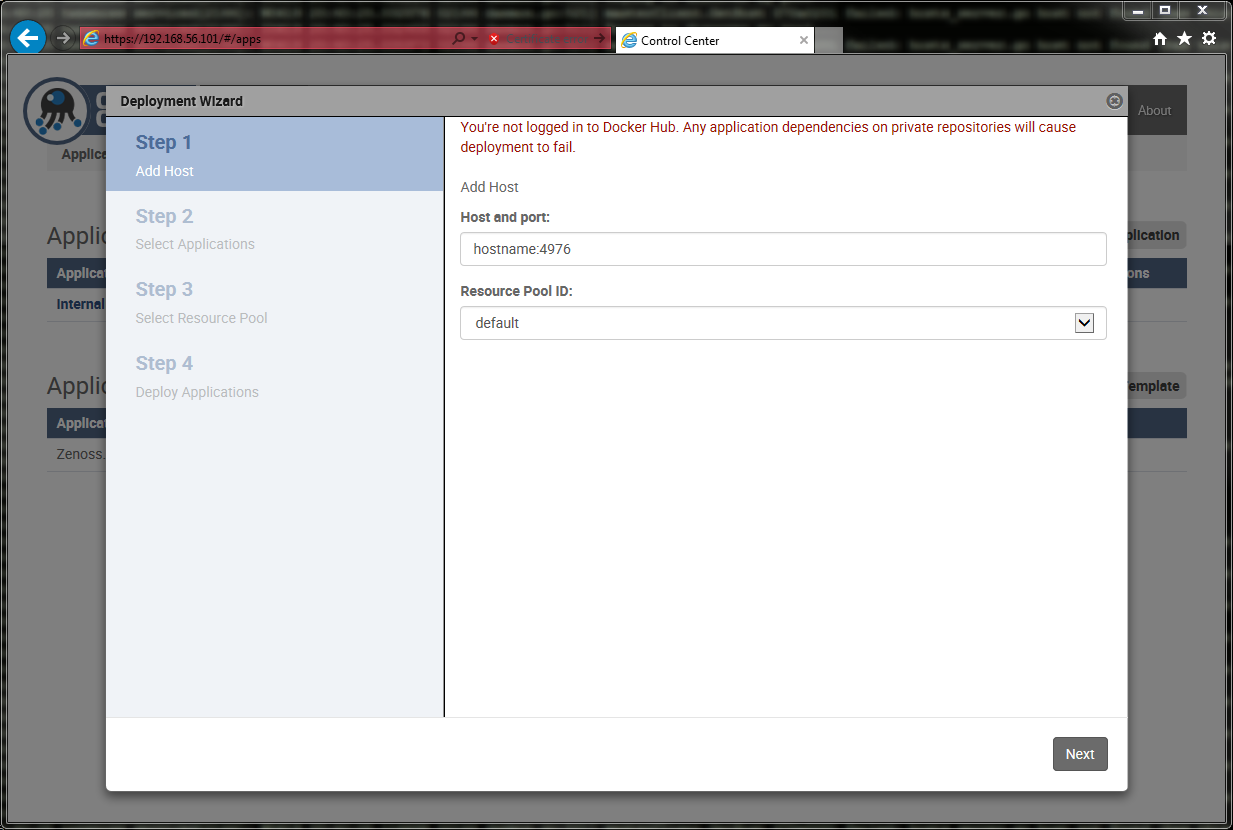Open the address bar autocomplete dropdown arrow
1233x830 pixels.
tap(475, 39)
